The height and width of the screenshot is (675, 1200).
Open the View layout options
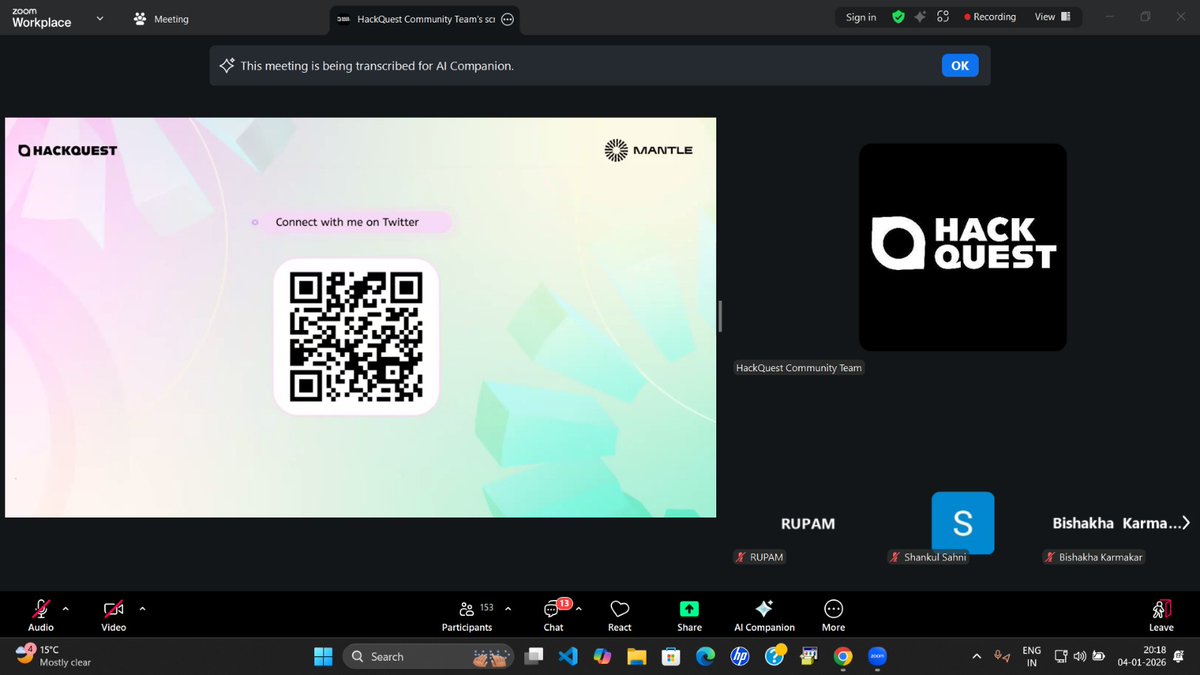[x=1052, y=17]
